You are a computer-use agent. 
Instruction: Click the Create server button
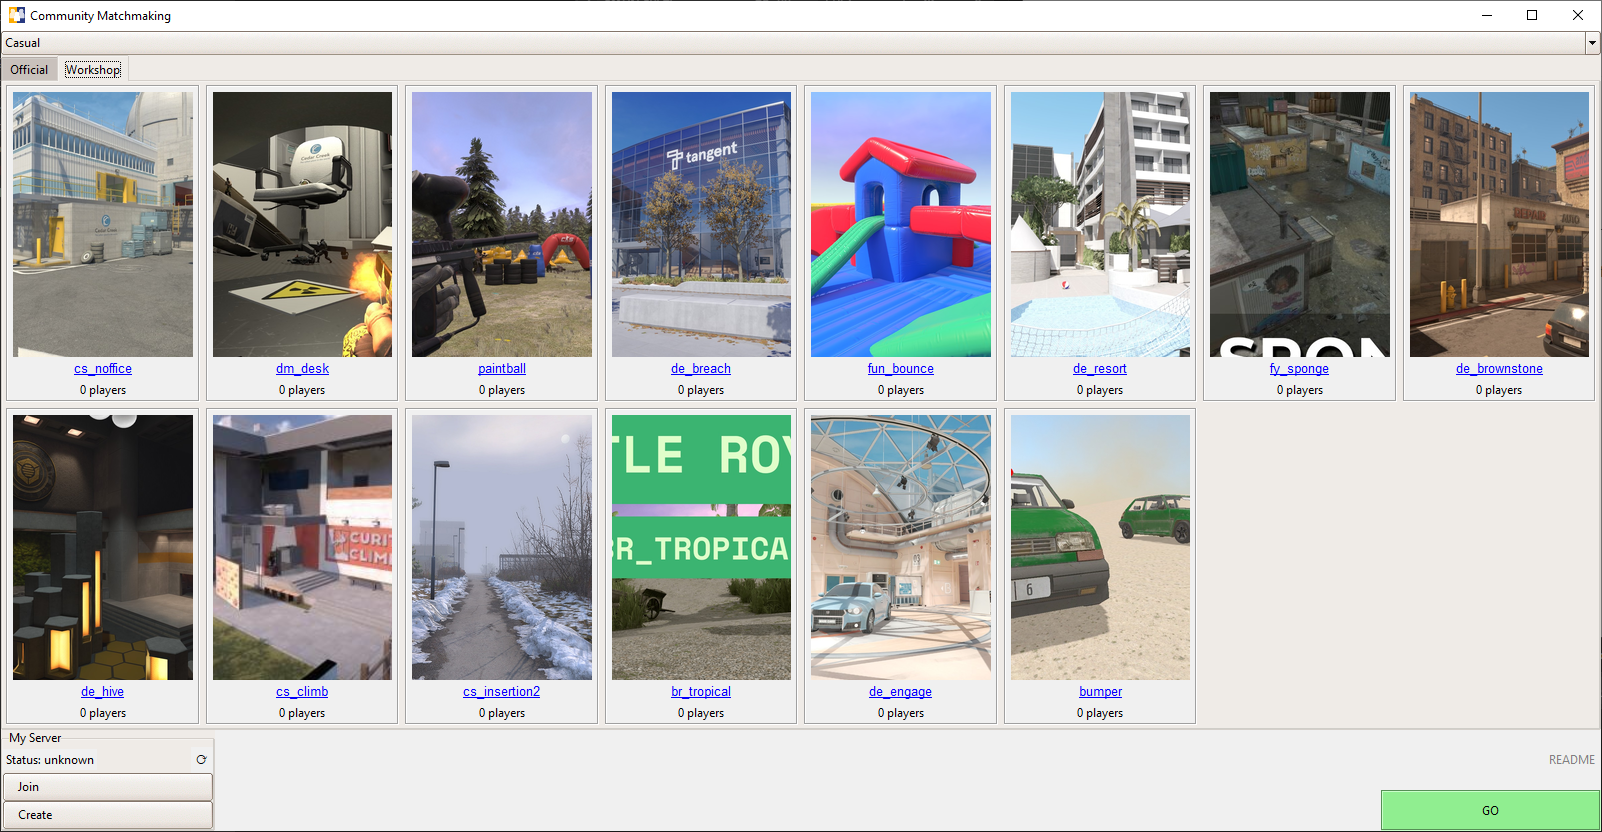coord(108,815)
